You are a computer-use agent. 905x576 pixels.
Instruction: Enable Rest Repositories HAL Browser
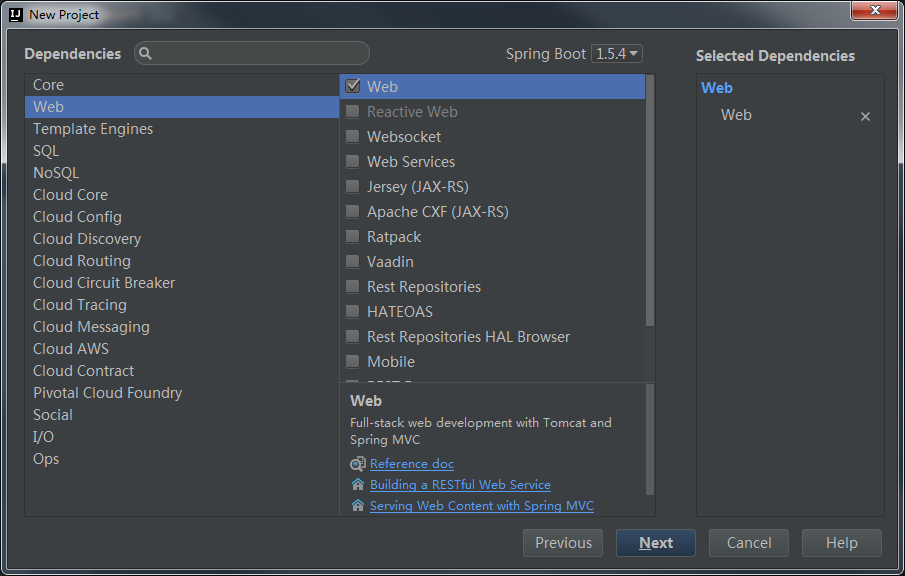(353, 336)
